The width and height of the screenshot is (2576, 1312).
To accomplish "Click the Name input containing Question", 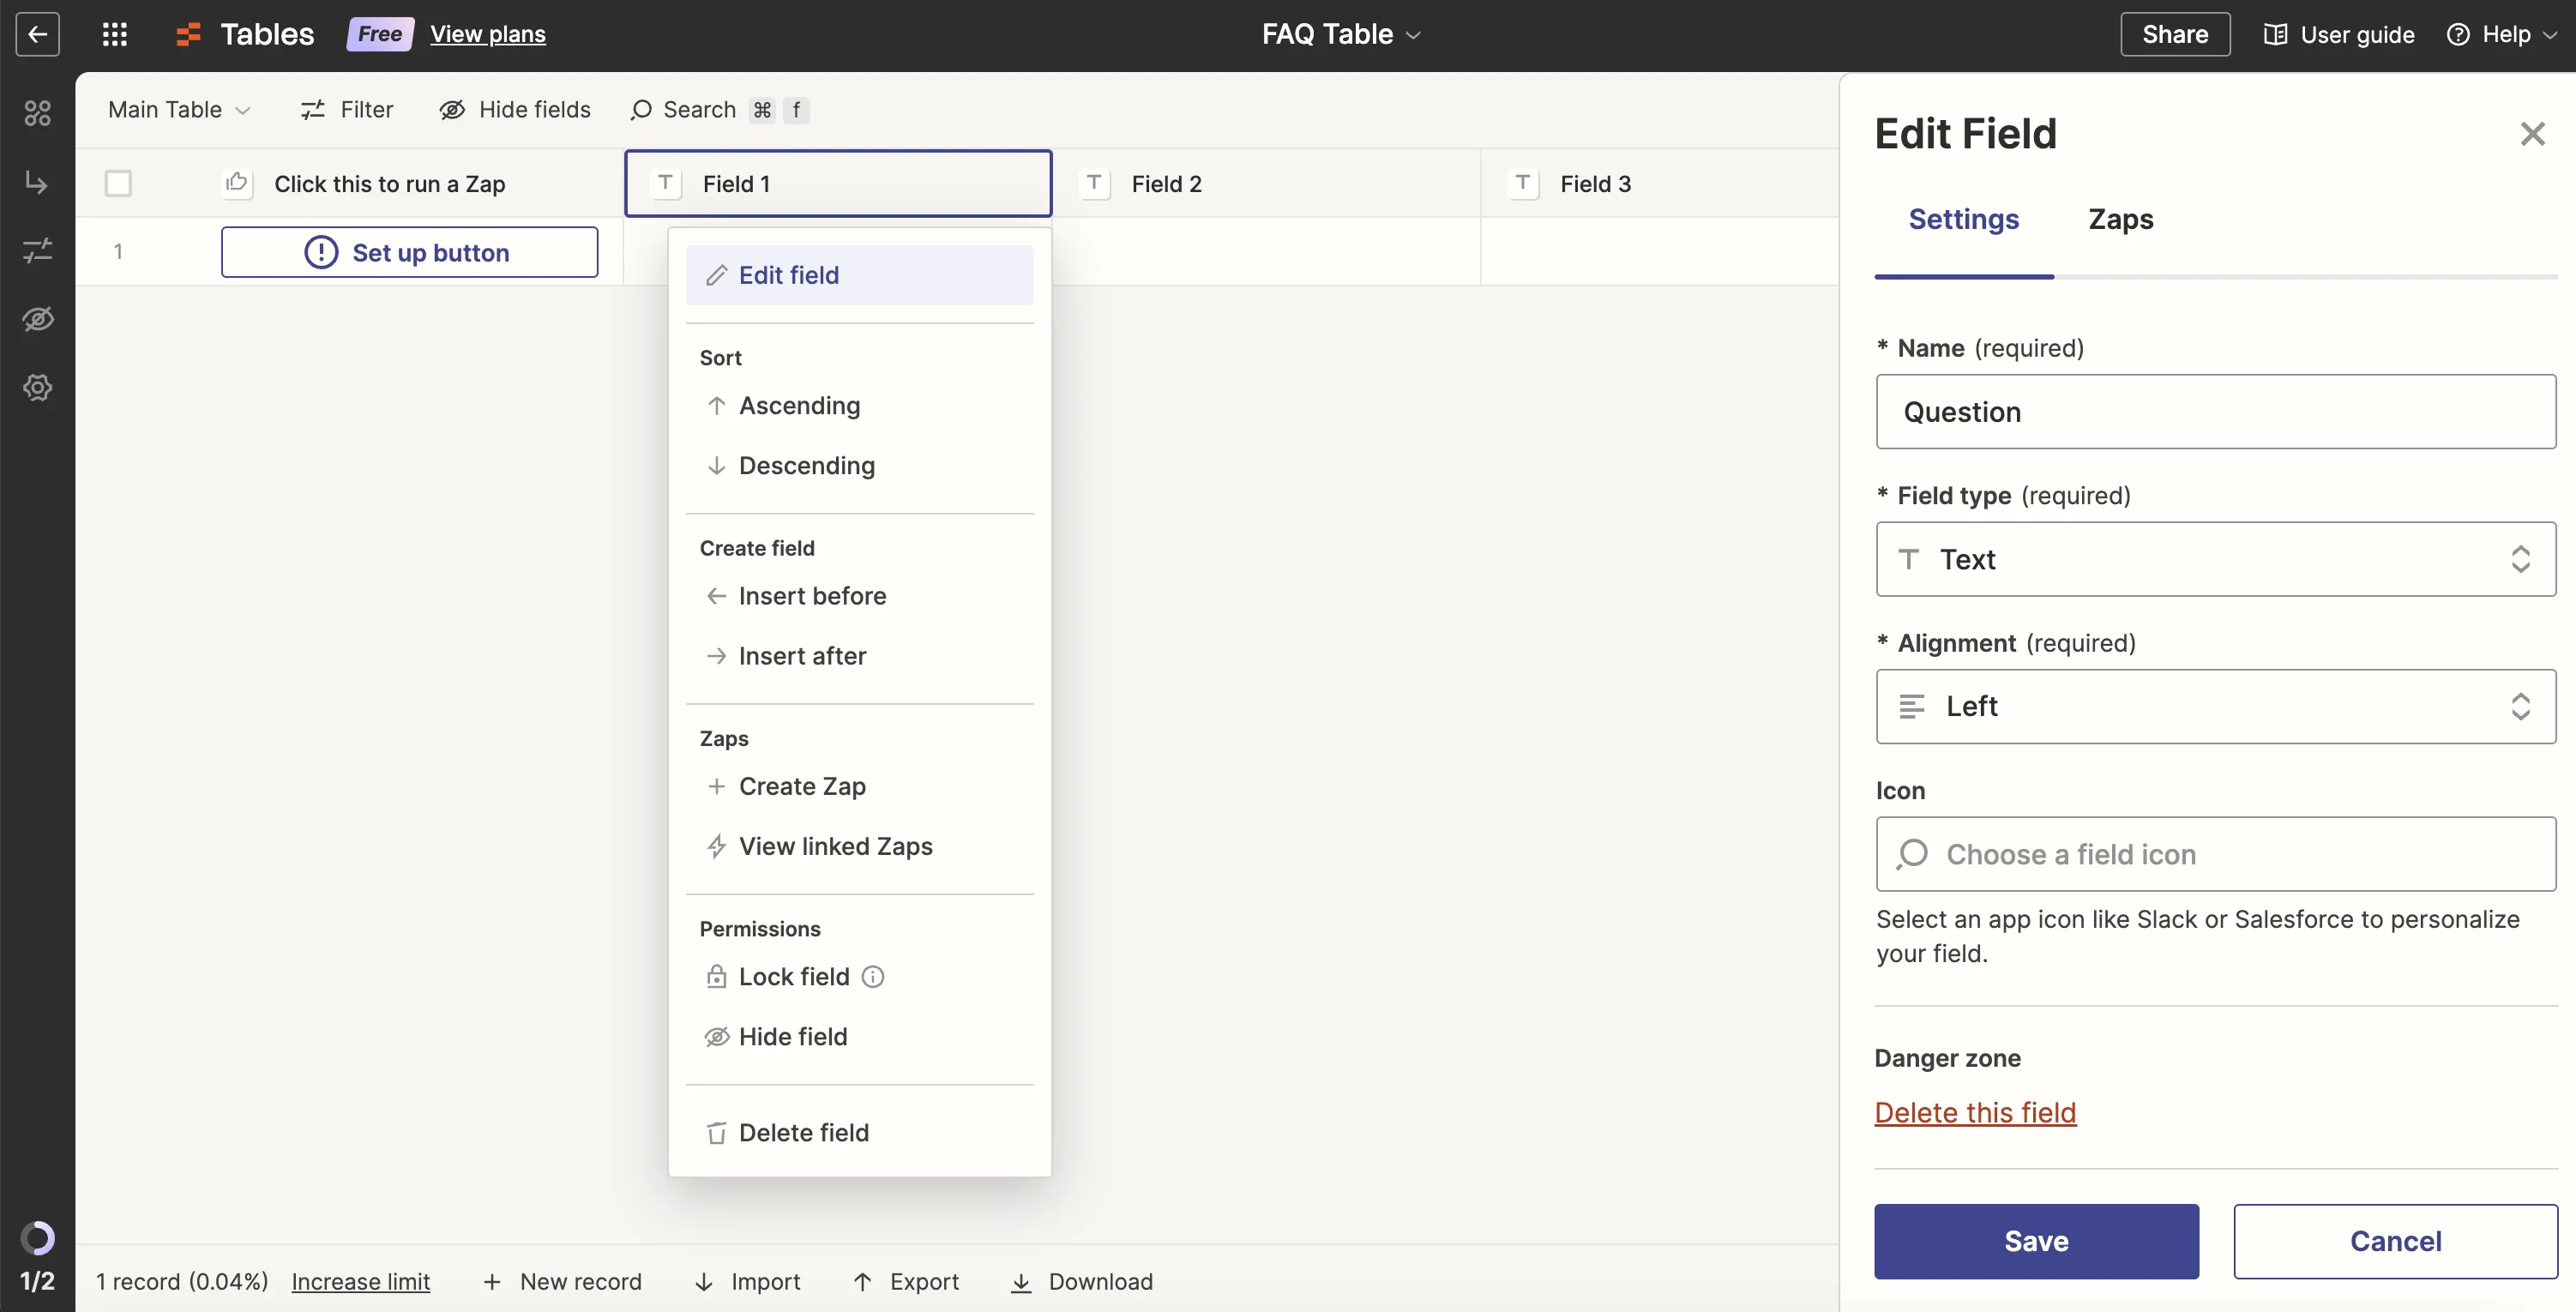I will click(2215, 412).
